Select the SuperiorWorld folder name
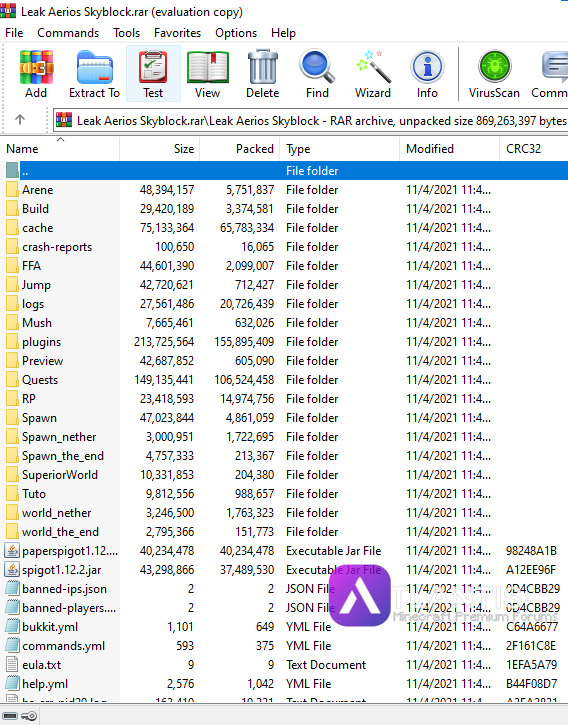Image resolution: width=568 pixels, height=725 pixels. tap(60, 475)
